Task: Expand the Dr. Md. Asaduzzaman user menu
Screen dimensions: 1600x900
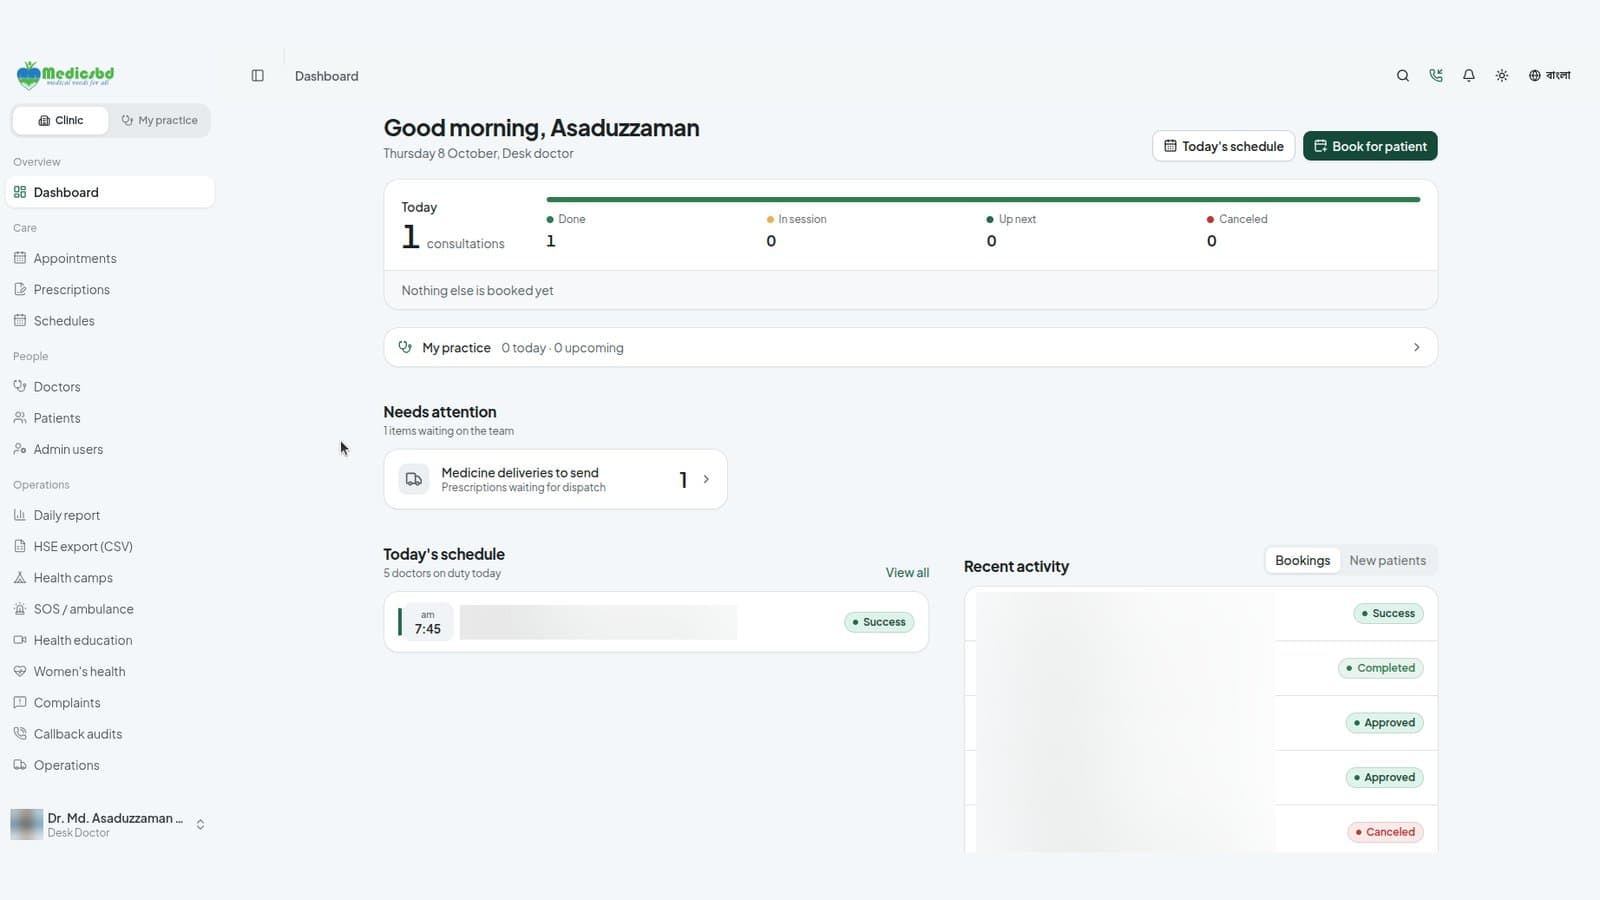Action: click(110, 824)
